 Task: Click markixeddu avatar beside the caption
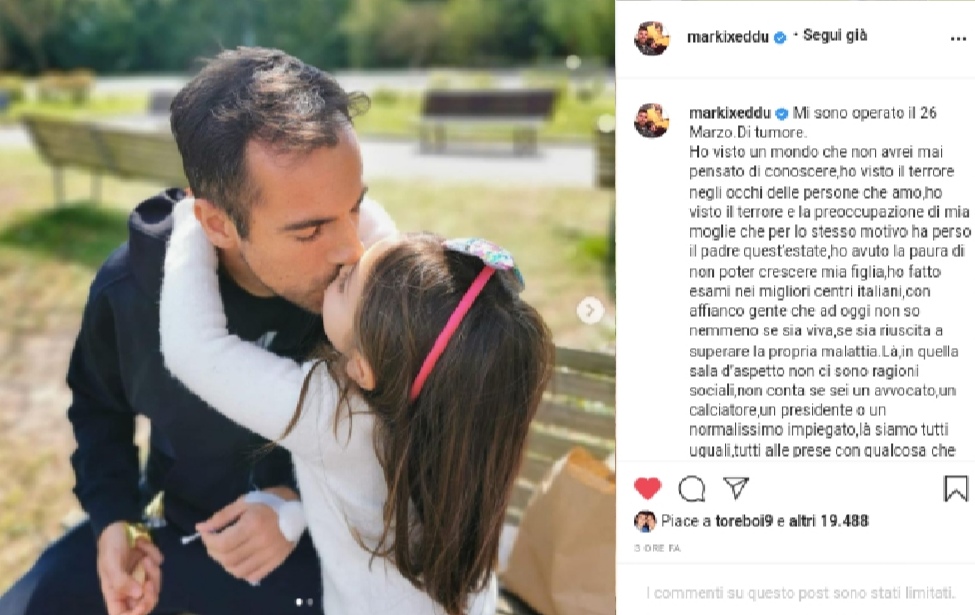652,120
